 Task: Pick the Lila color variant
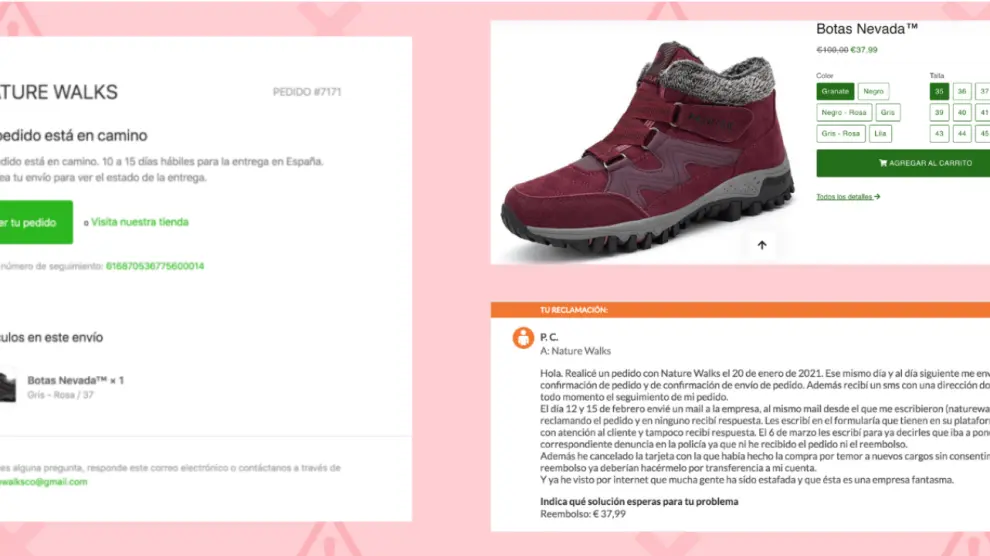tap(880, 134)
